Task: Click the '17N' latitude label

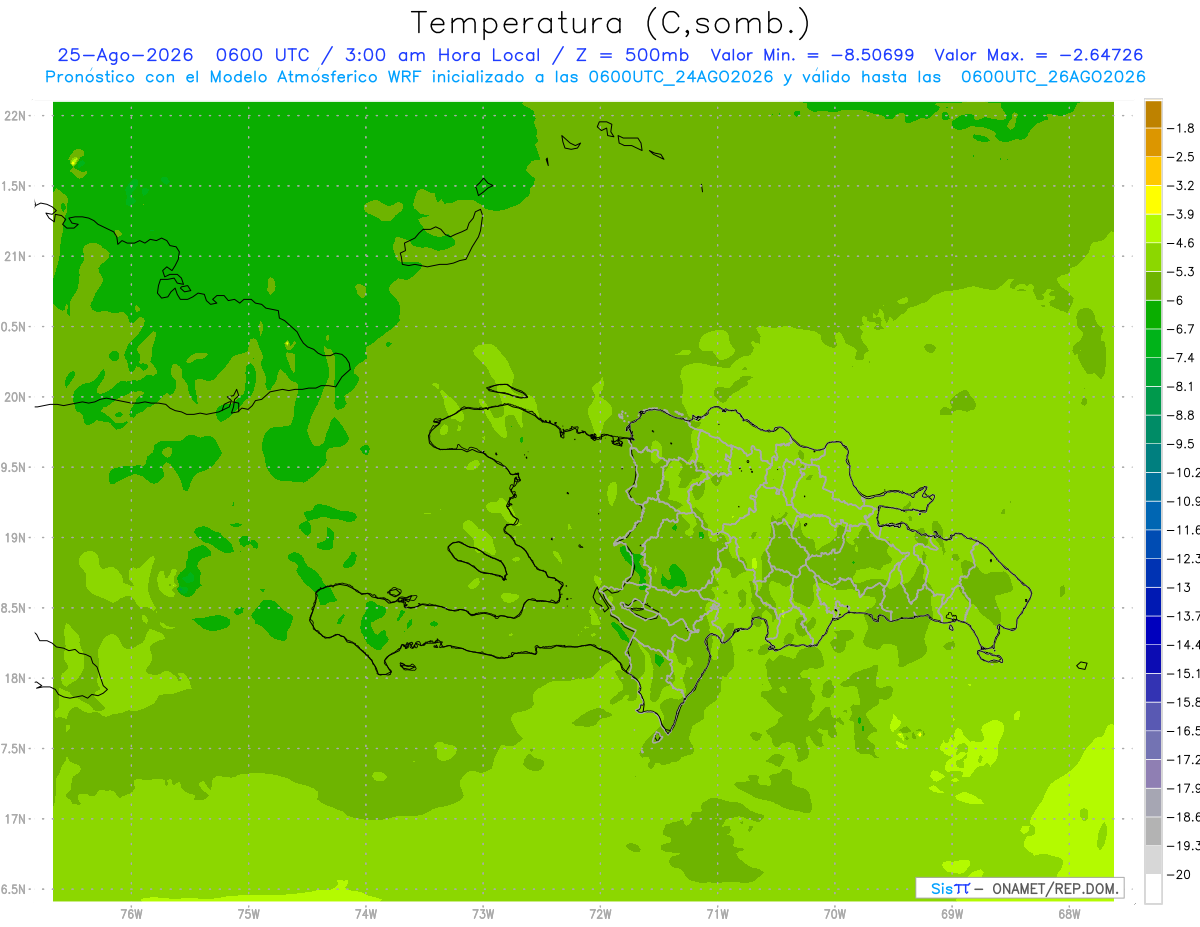Action: point(17,819)
